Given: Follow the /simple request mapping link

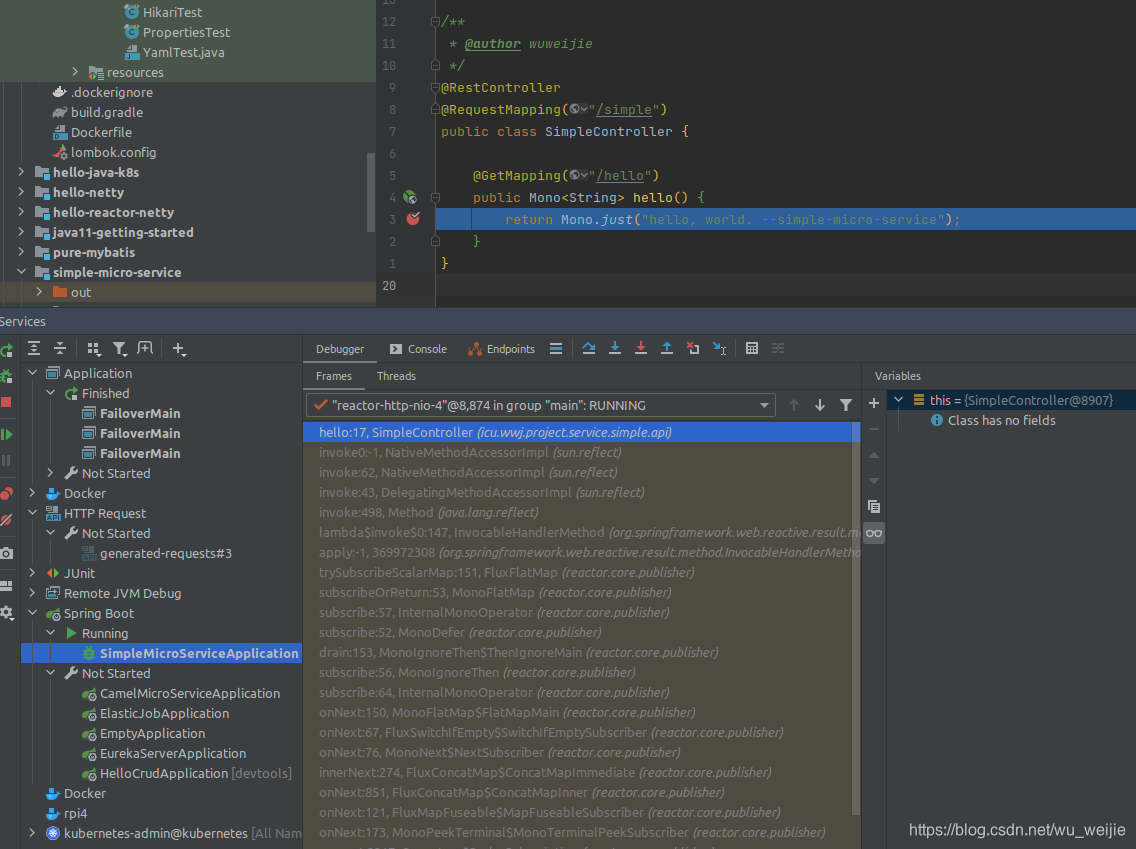Looking at the screenshot, I should coord(624,109).
